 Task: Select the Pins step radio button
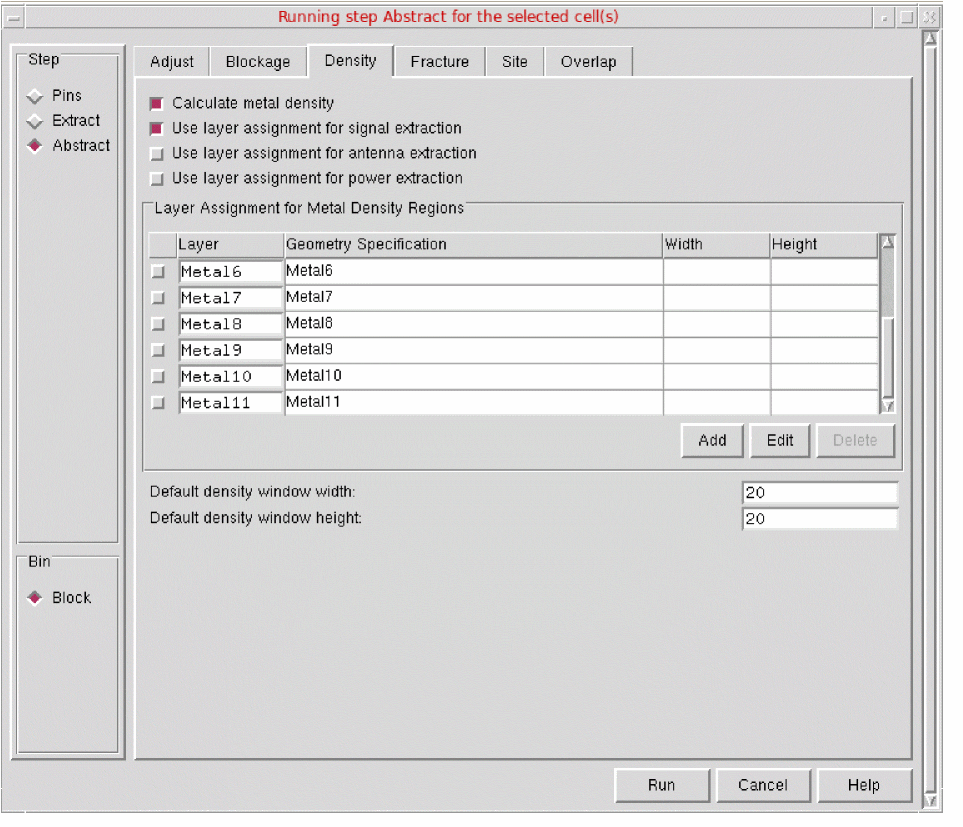coord(35,96)
